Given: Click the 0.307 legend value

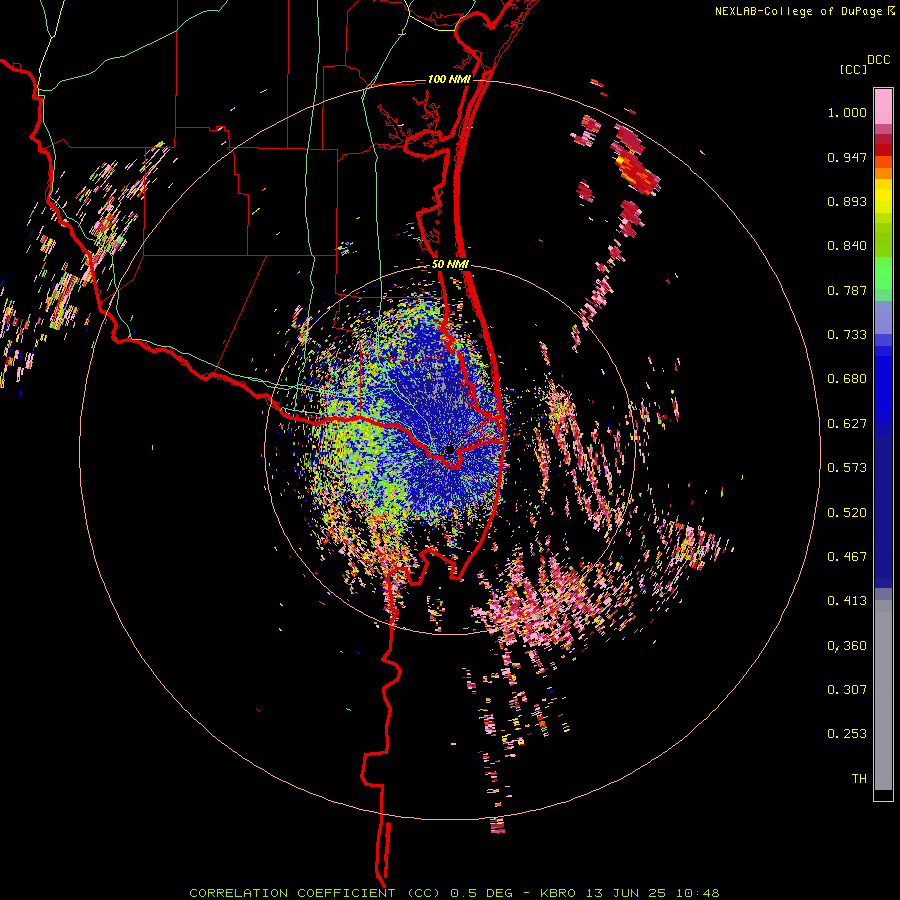Looking at the screenshot, I should pos(847,690).
